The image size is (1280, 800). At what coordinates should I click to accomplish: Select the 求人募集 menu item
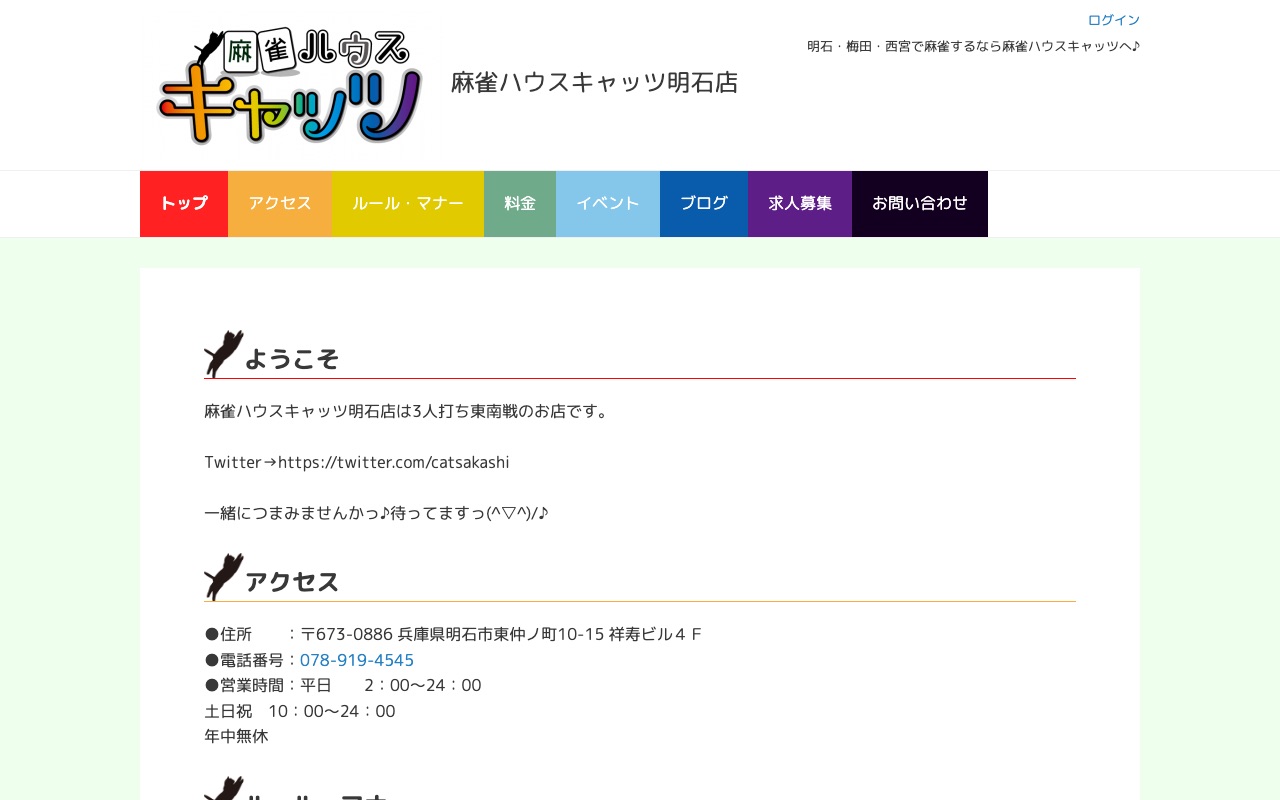(x=800, y=204)
